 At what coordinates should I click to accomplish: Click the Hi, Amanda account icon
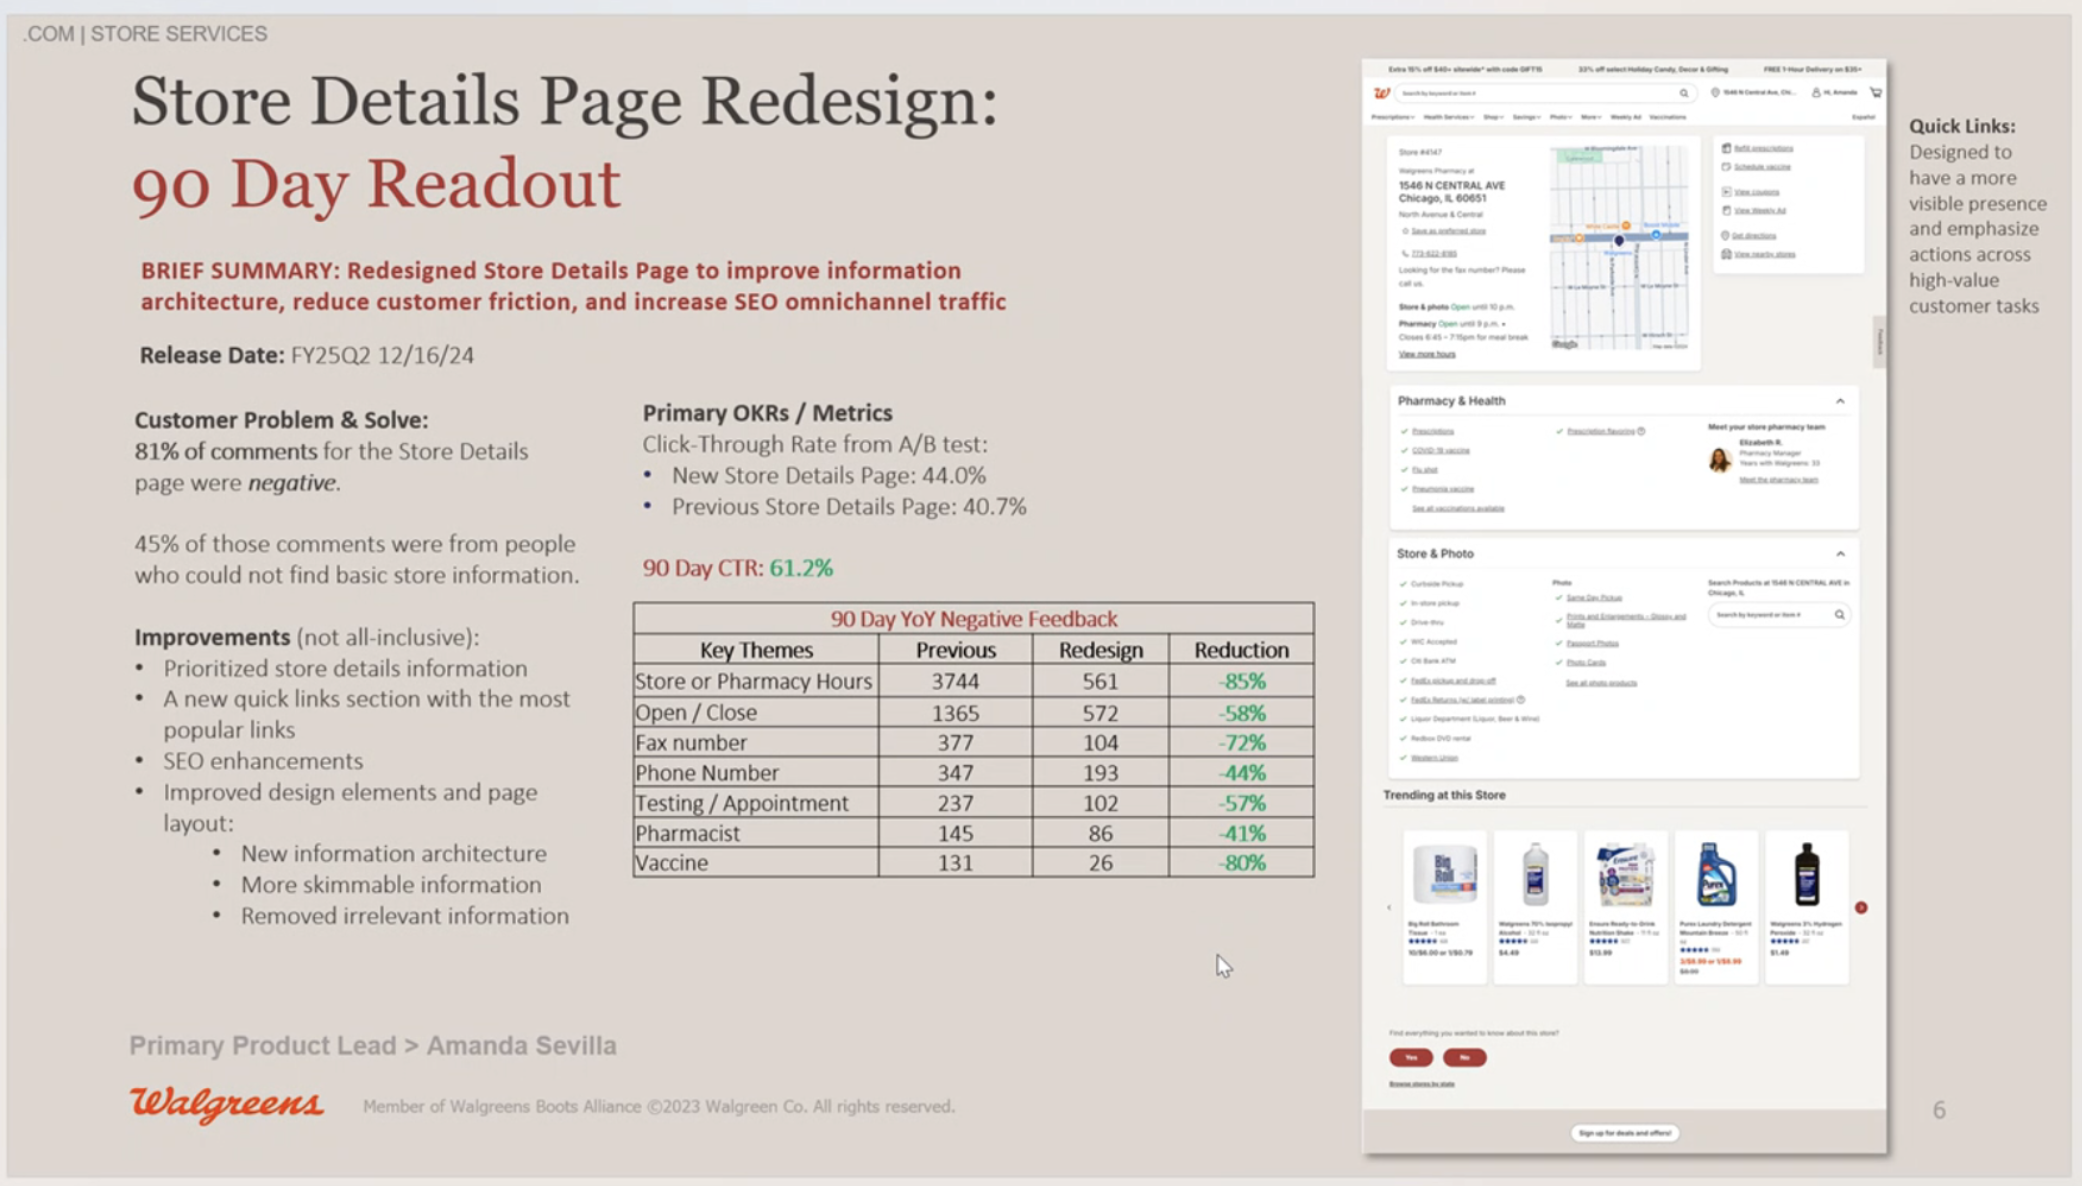click(x=1816, y=92)
